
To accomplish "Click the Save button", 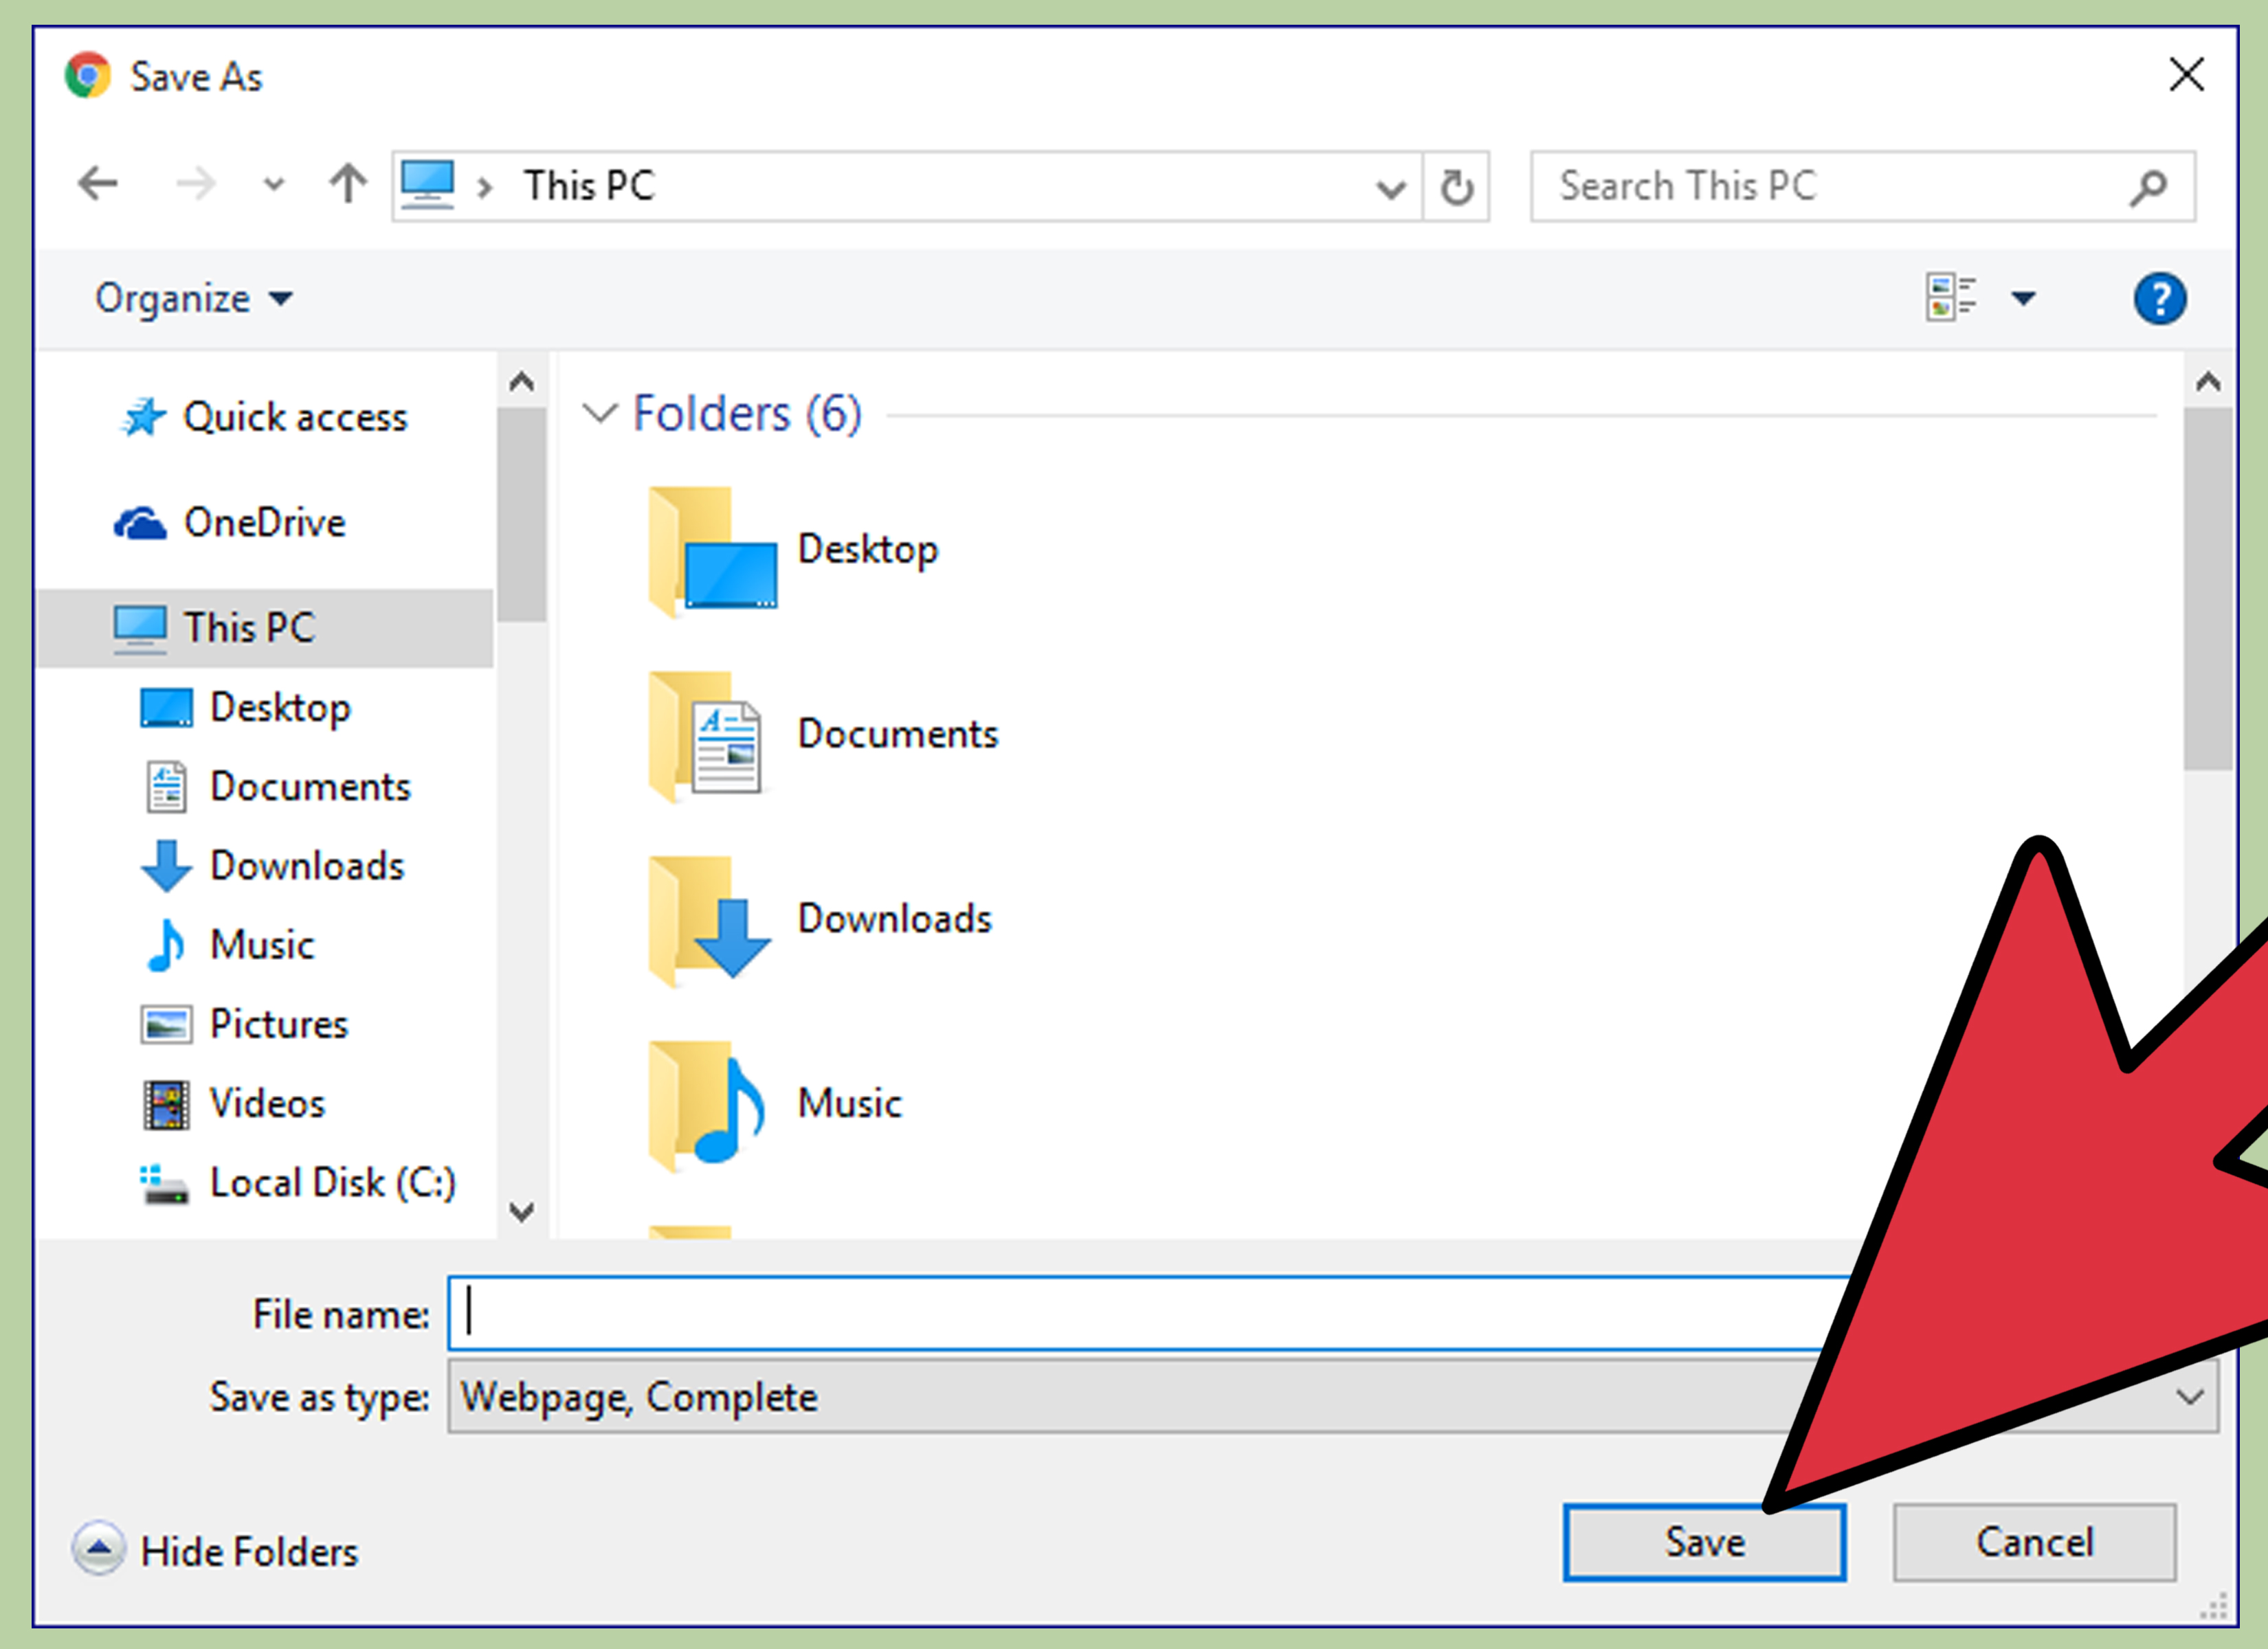I will tap(1704, 1543).
